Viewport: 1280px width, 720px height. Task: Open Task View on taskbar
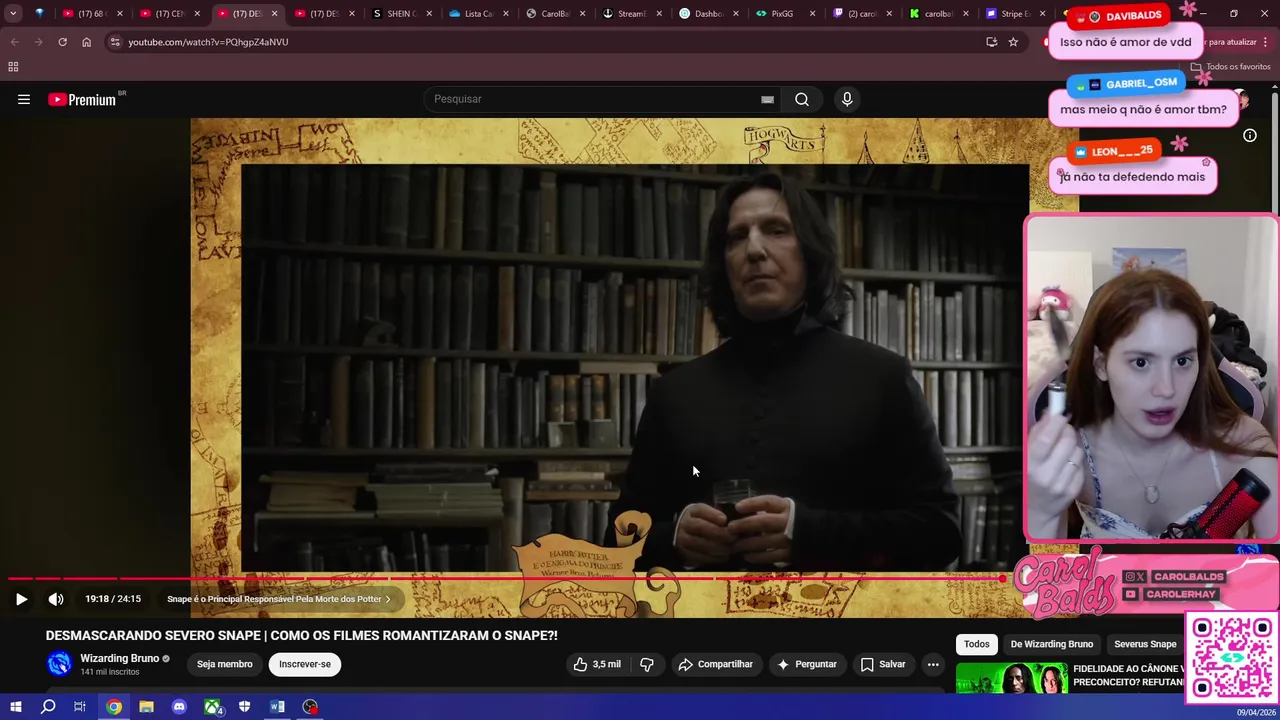[80, 707]
